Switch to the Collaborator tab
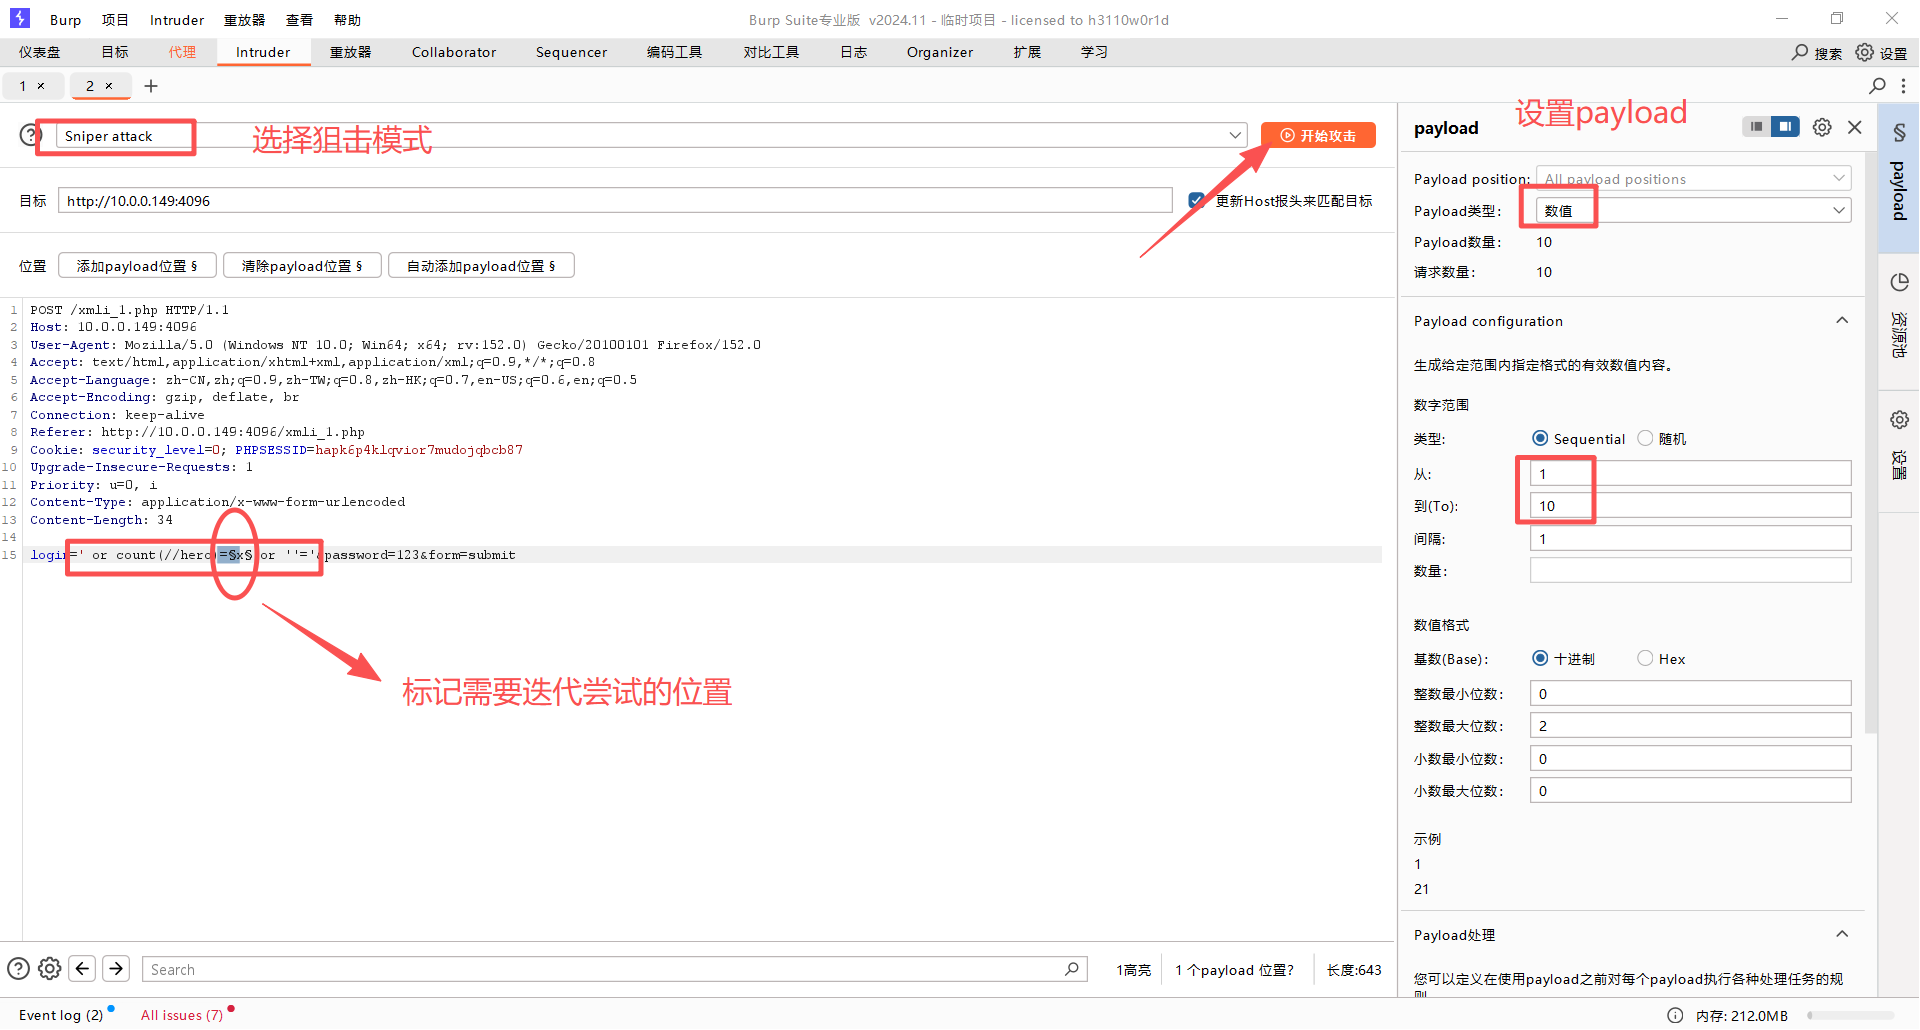Viewport: 1920px width, 1030px height. (454, 52)
